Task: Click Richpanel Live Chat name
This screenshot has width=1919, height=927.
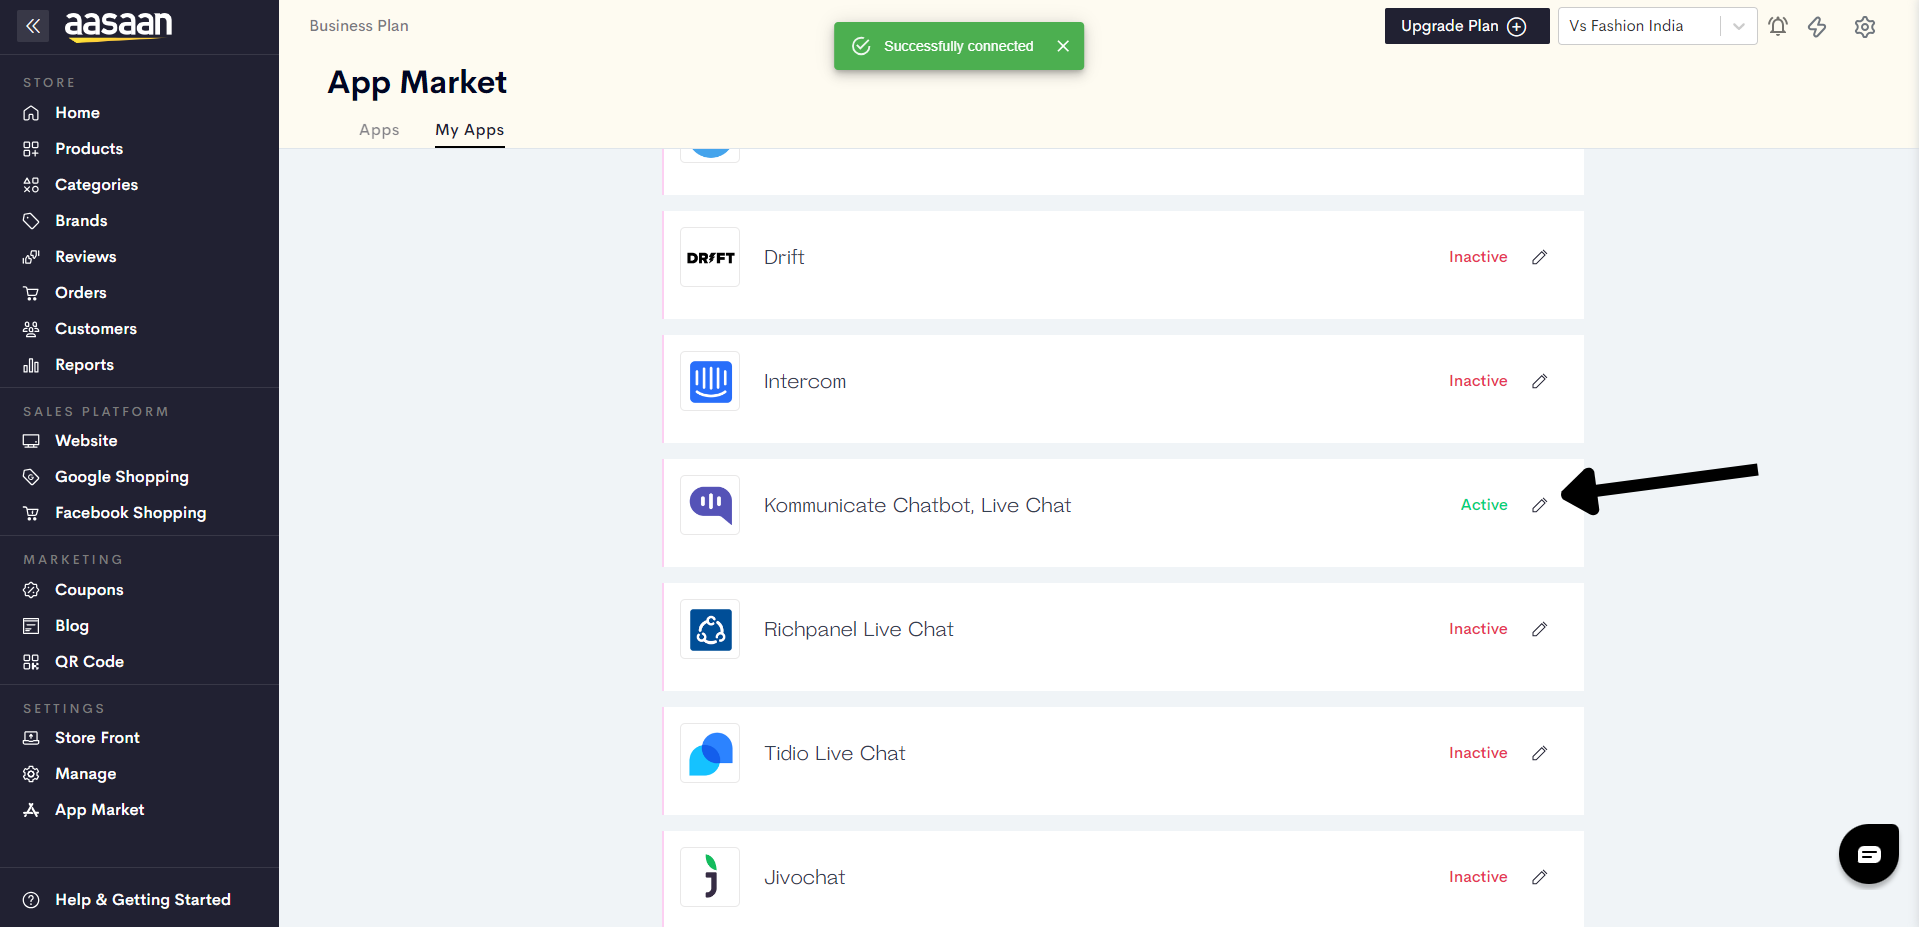Action: click(858, 629)
